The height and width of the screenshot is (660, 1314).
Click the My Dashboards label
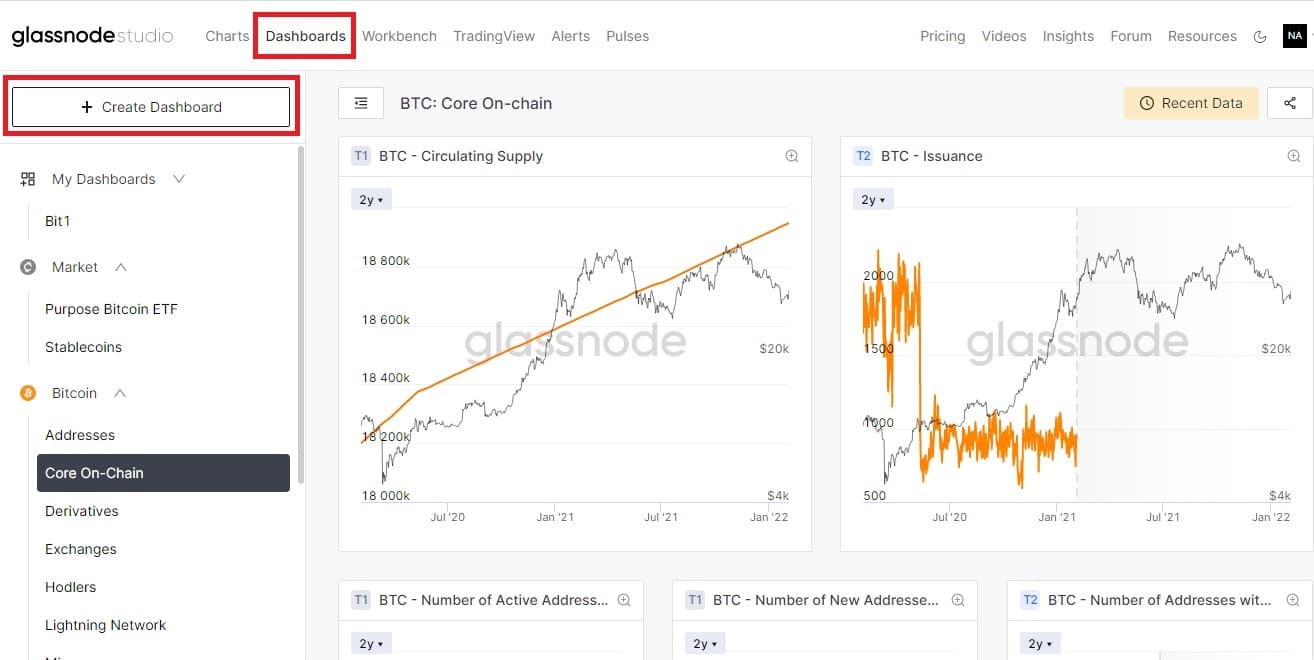point(104,179)
